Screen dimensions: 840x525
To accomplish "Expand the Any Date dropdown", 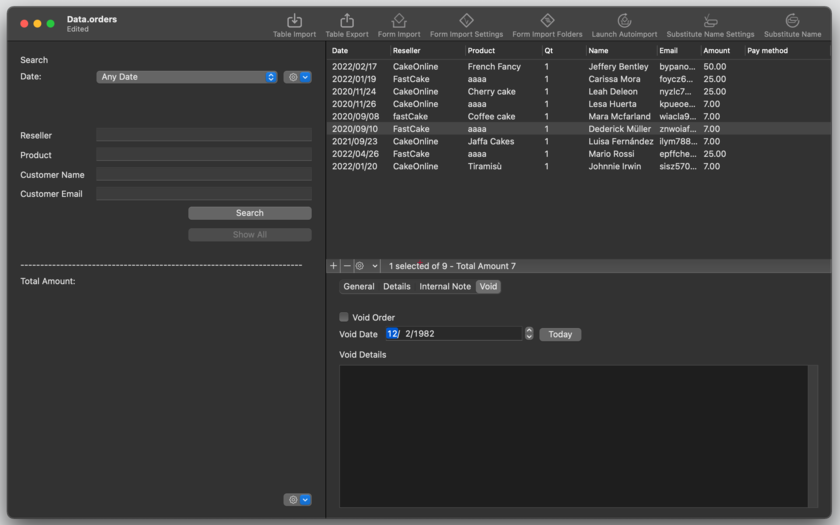I will point(187,77).
